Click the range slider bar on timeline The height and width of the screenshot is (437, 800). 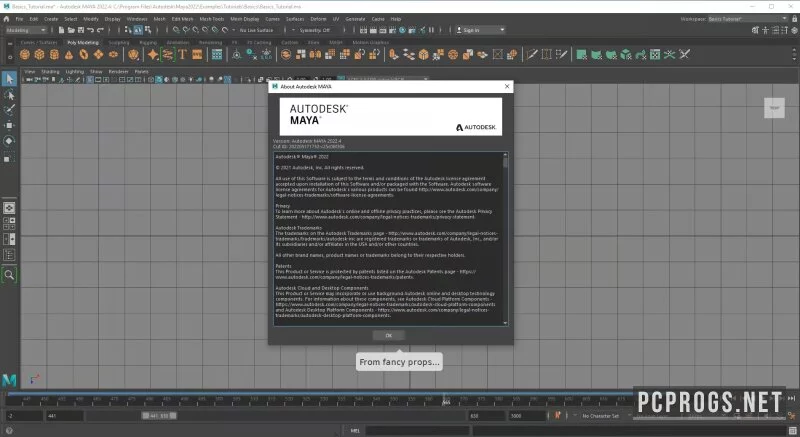[159, 416]
